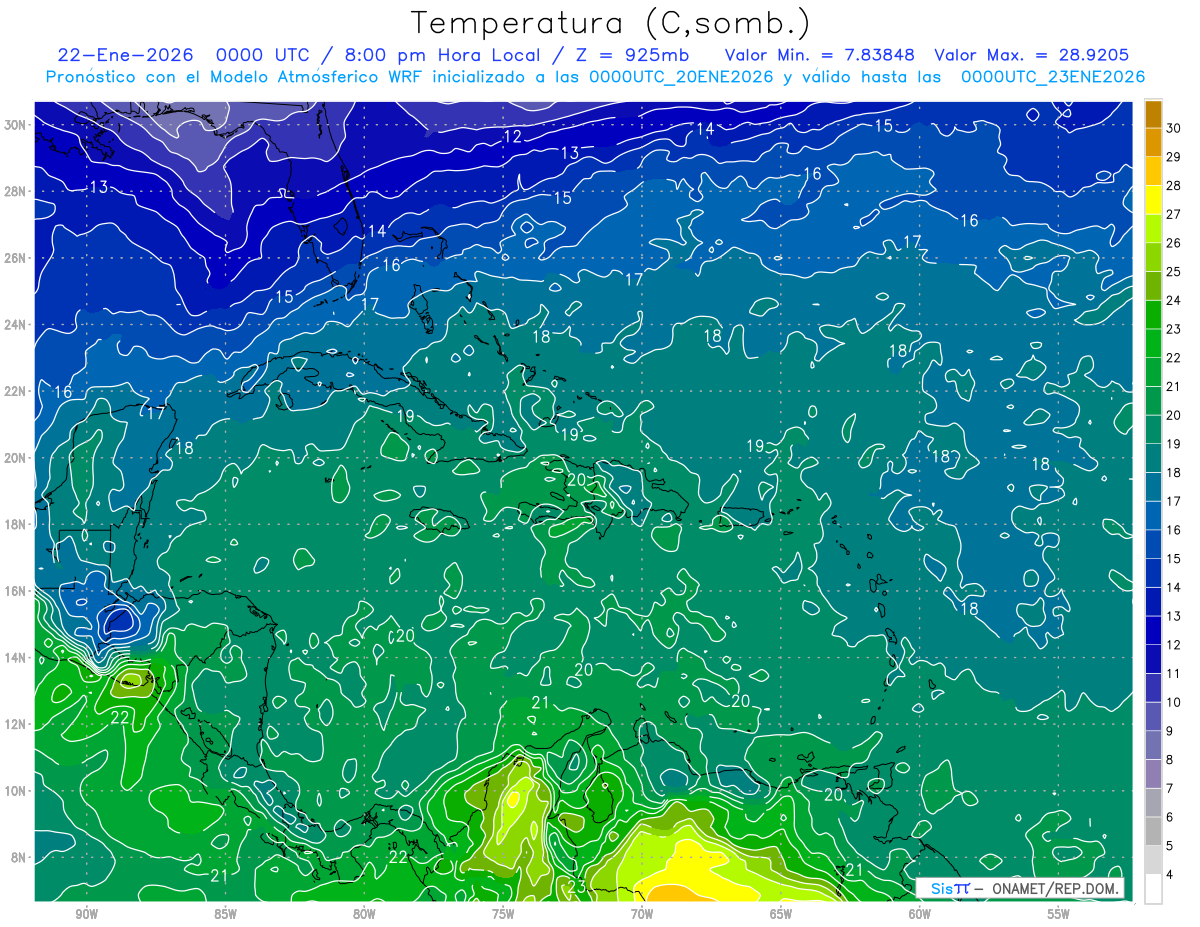Click the bright yellow swatch in the color legend
The width and height of the screenshot is (1200, 927).
1153,199
